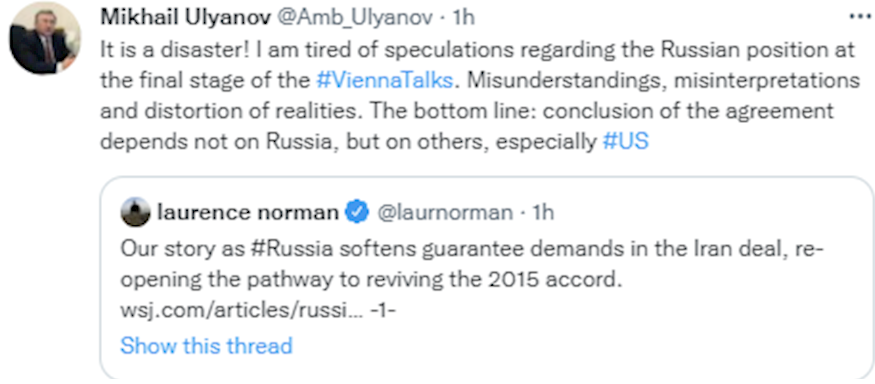Viewport: 875px width, 384px height.
Task: Open the wsj.com/articles link
Action: 242,311
